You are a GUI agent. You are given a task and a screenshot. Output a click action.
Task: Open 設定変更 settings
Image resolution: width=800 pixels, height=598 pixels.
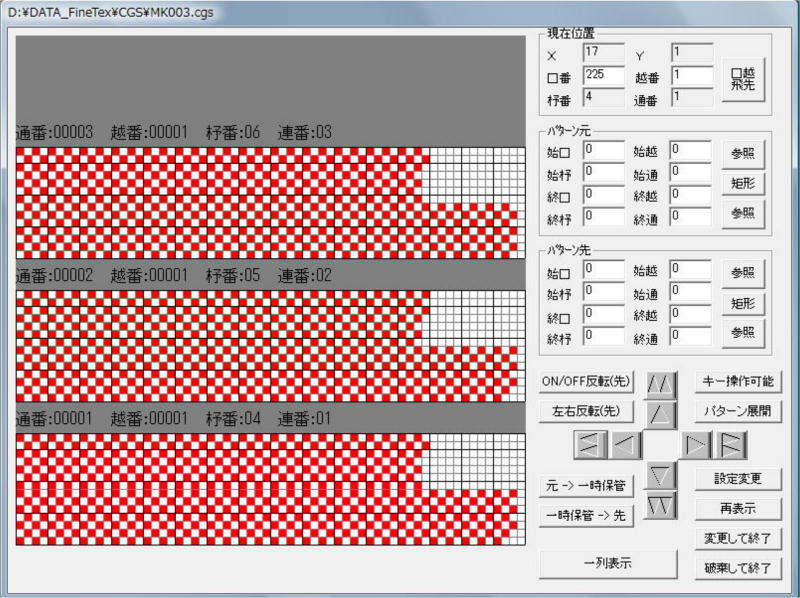(x=738, y=478)
